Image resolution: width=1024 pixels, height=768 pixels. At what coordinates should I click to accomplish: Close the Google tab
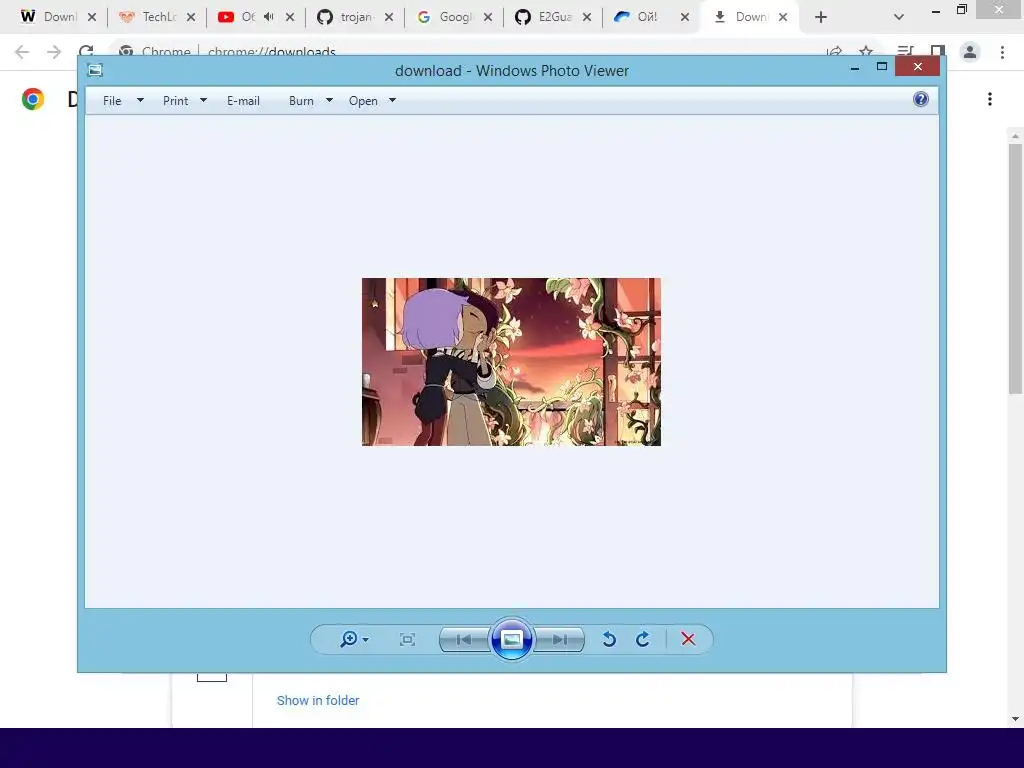[x=488, y=18]
